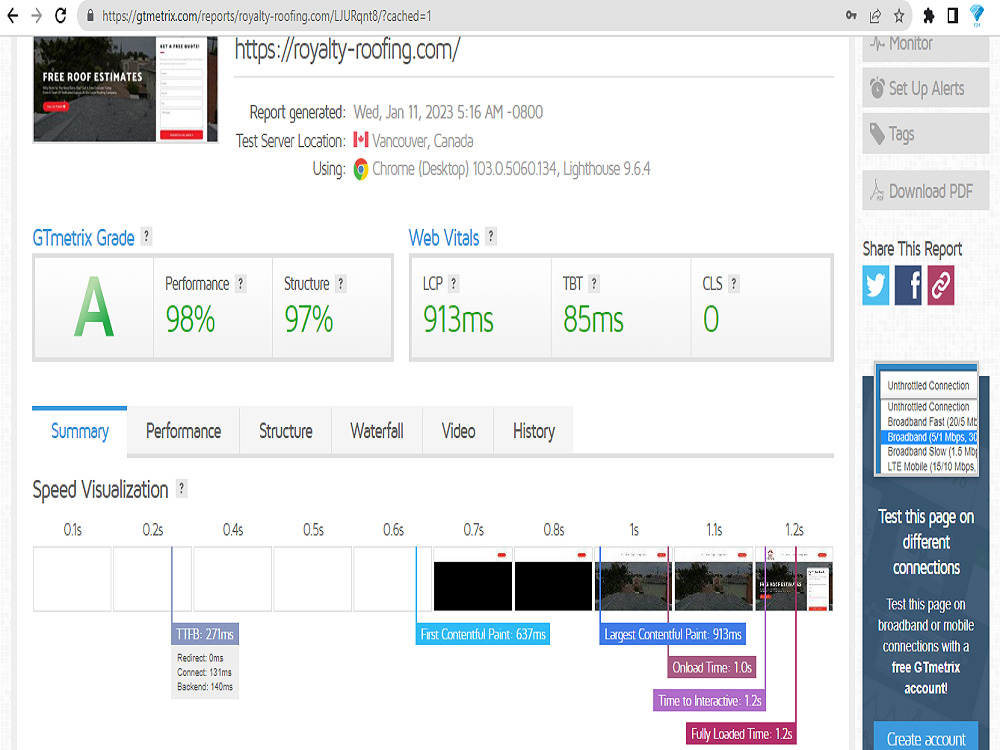Click the TTFB: 271ms marker

pos(205,634)
